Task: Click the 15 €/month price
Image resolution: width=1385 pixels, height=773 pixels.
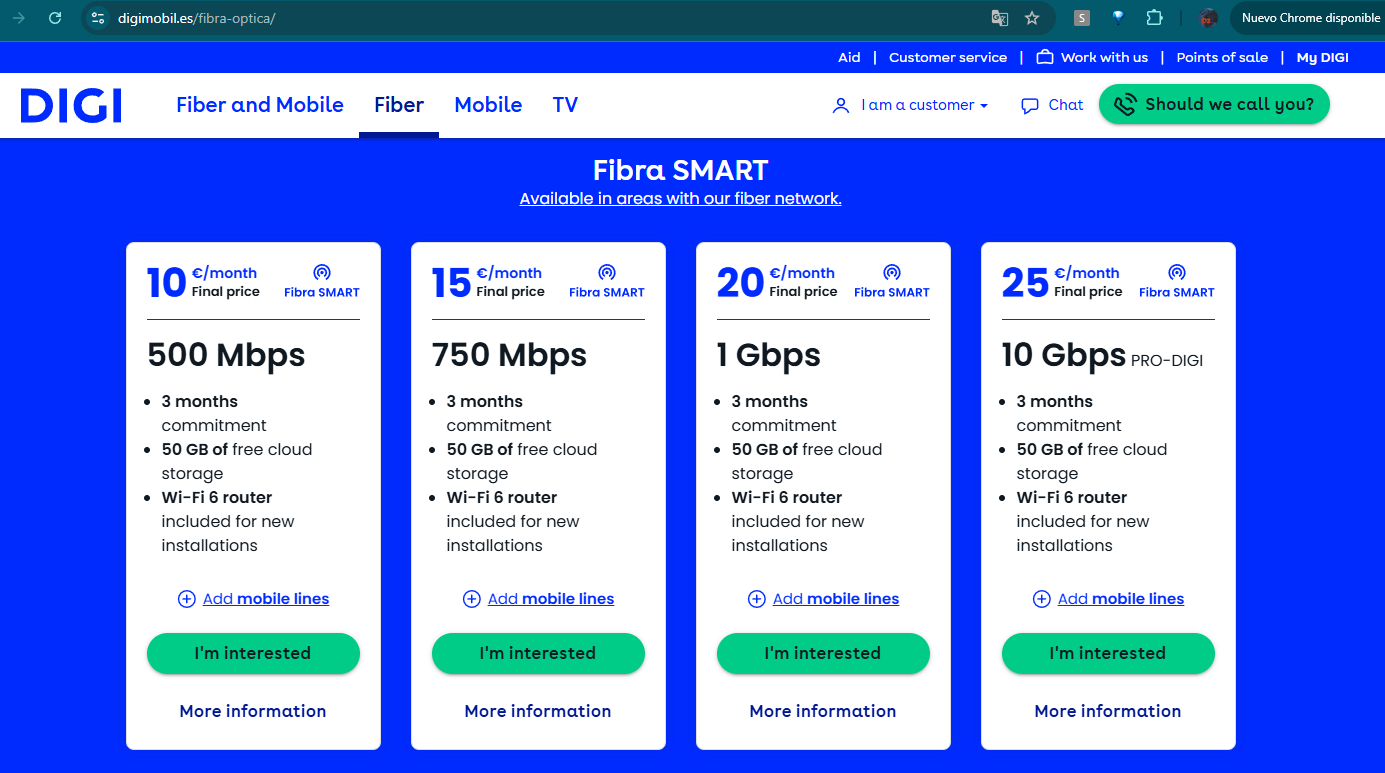Action: tap(488, 282)
